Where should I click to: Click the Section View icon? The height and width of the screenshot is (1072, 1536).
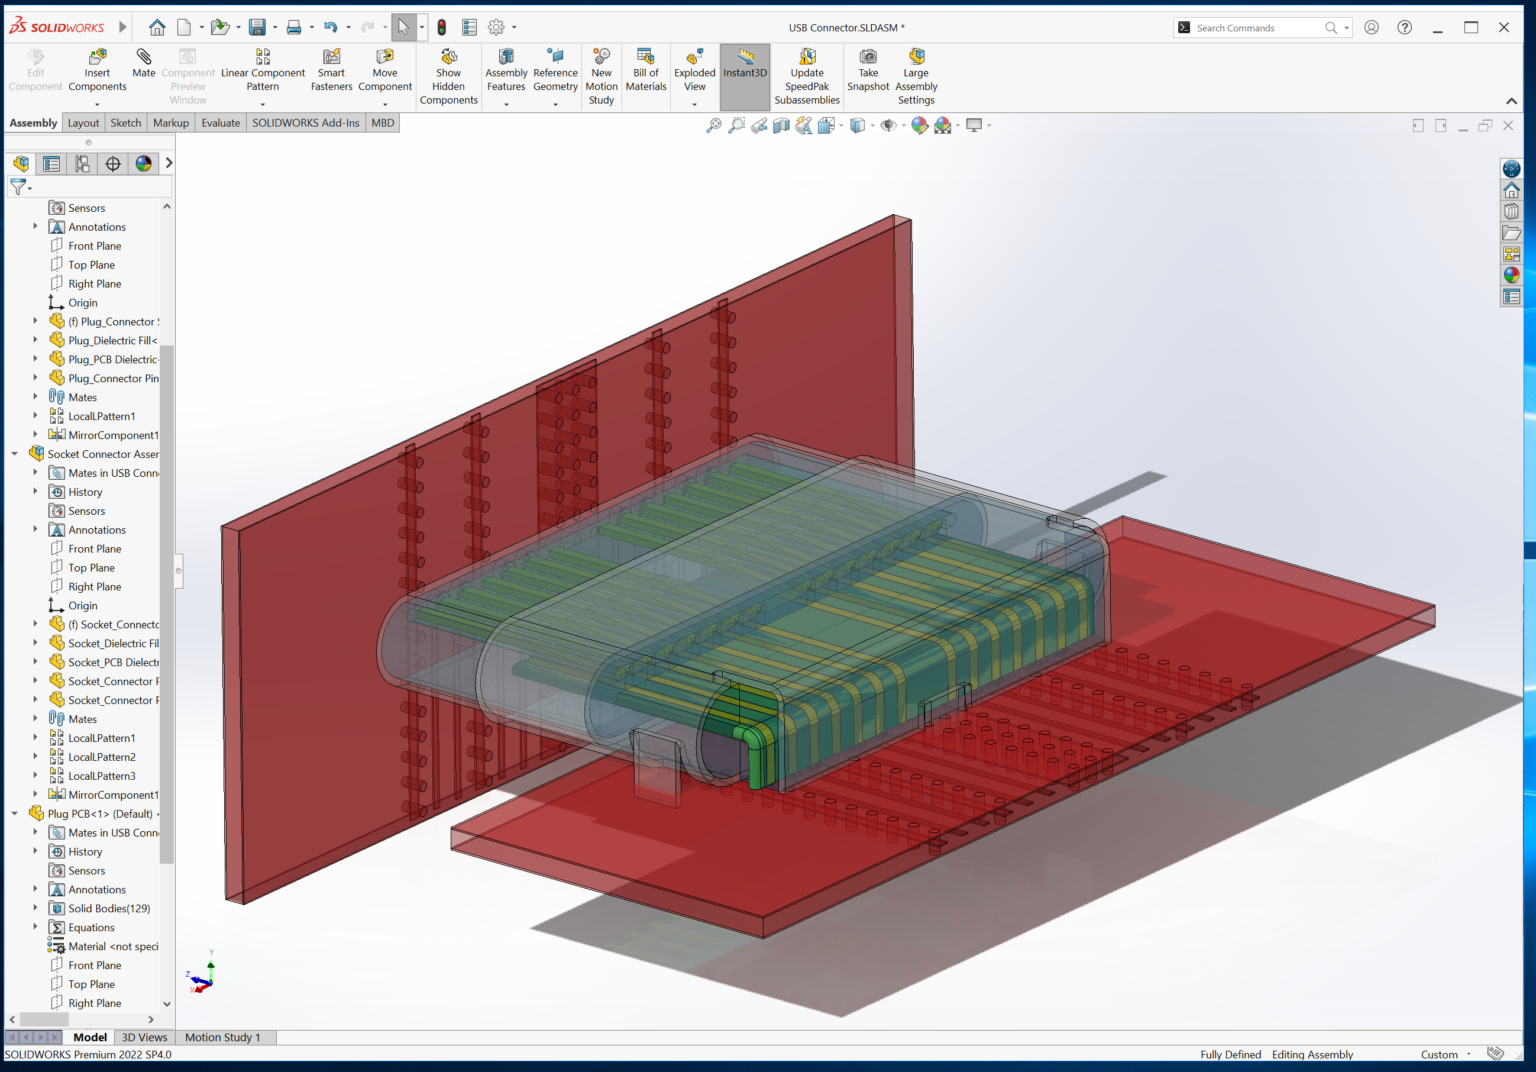click(x=781, y=125)
